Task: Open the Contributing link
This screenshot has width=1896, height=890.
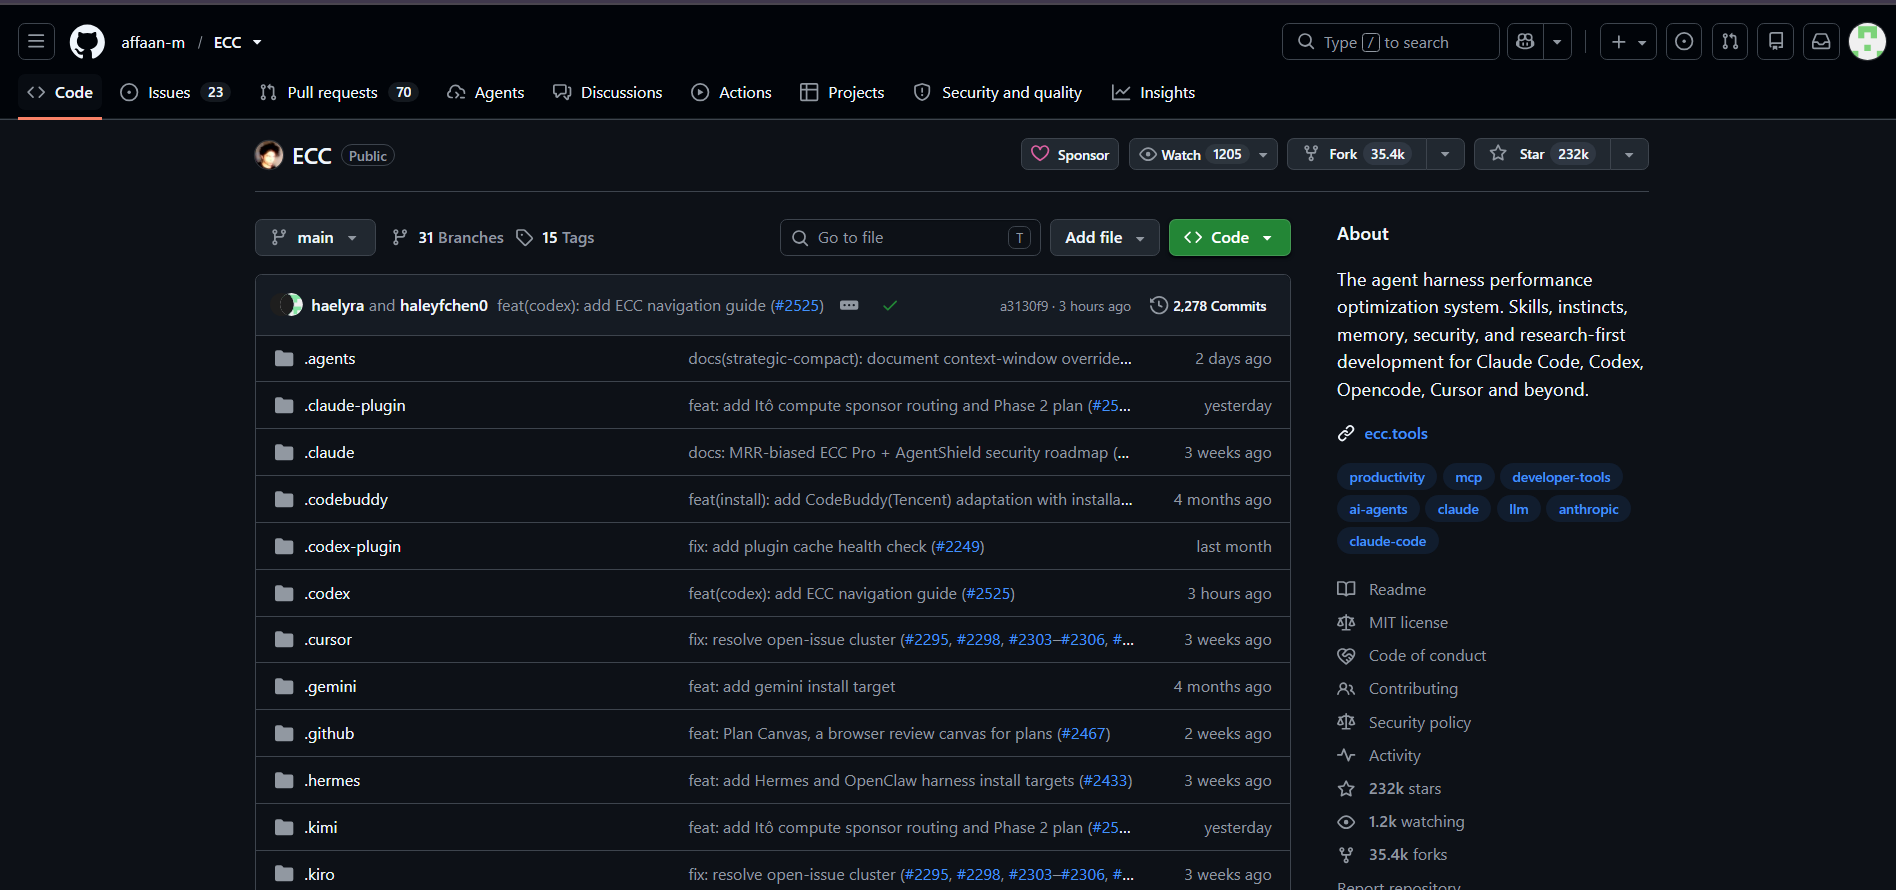Action: pyautogui.click(x=1413, y=688)
